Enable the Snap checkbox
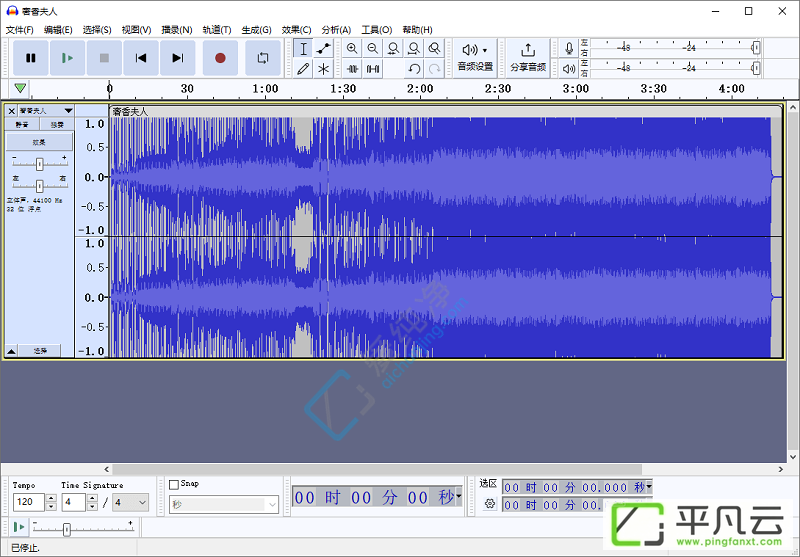The height and width of the screenshot is (557, 800). tap(174, 485)
